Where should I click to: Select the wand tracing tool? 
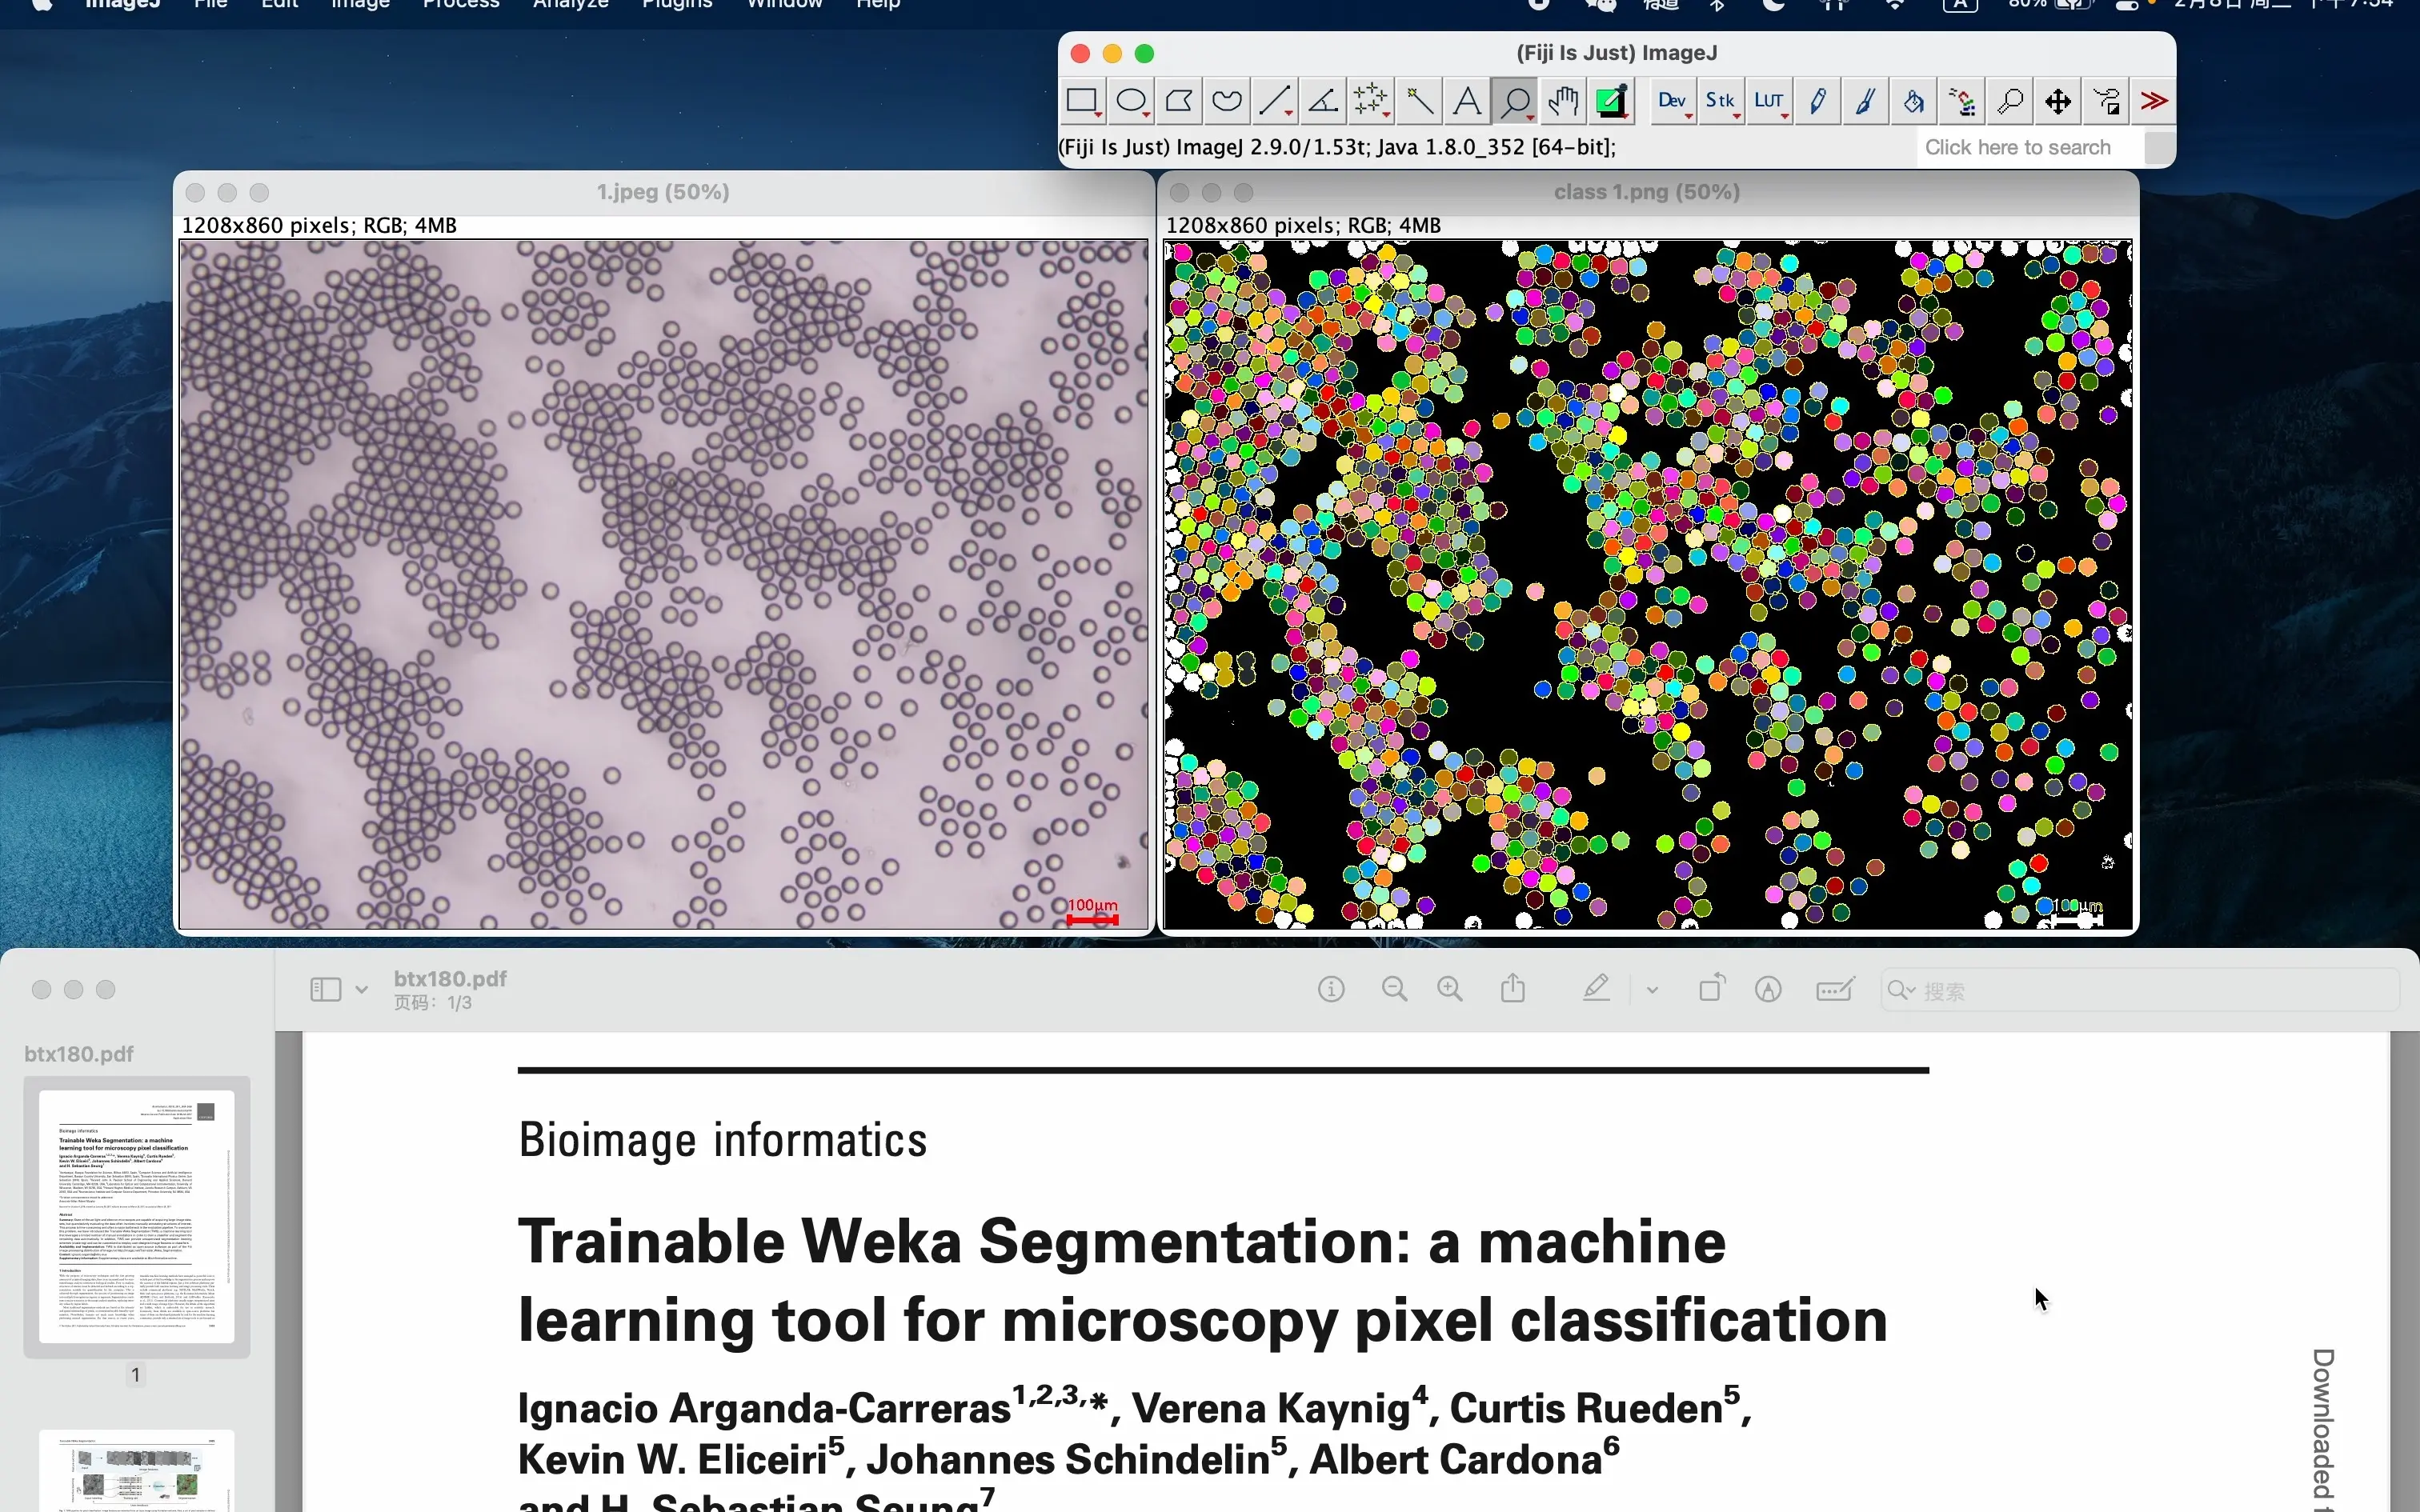coord(1418,100)
